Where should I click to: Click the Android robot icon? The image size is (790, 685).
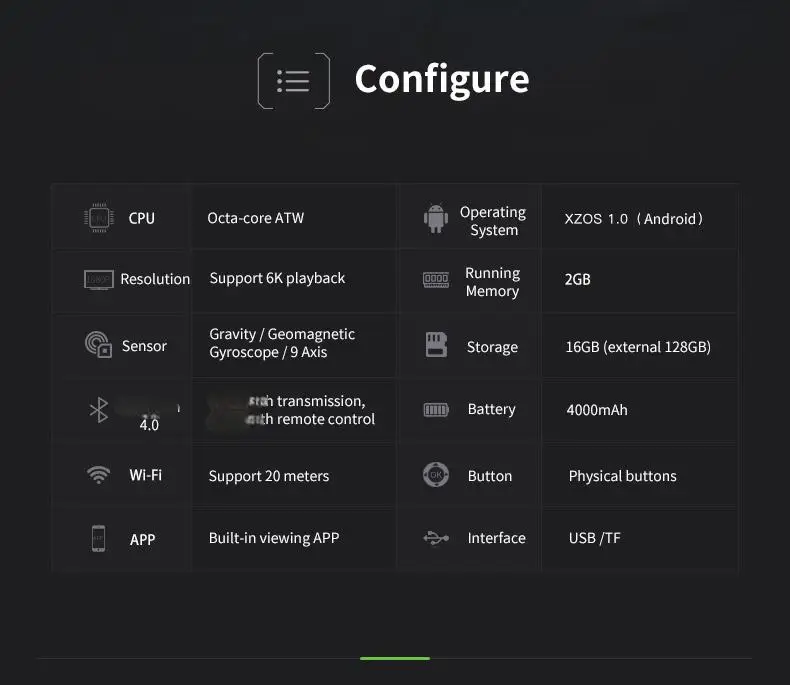(x=436, y=218)
